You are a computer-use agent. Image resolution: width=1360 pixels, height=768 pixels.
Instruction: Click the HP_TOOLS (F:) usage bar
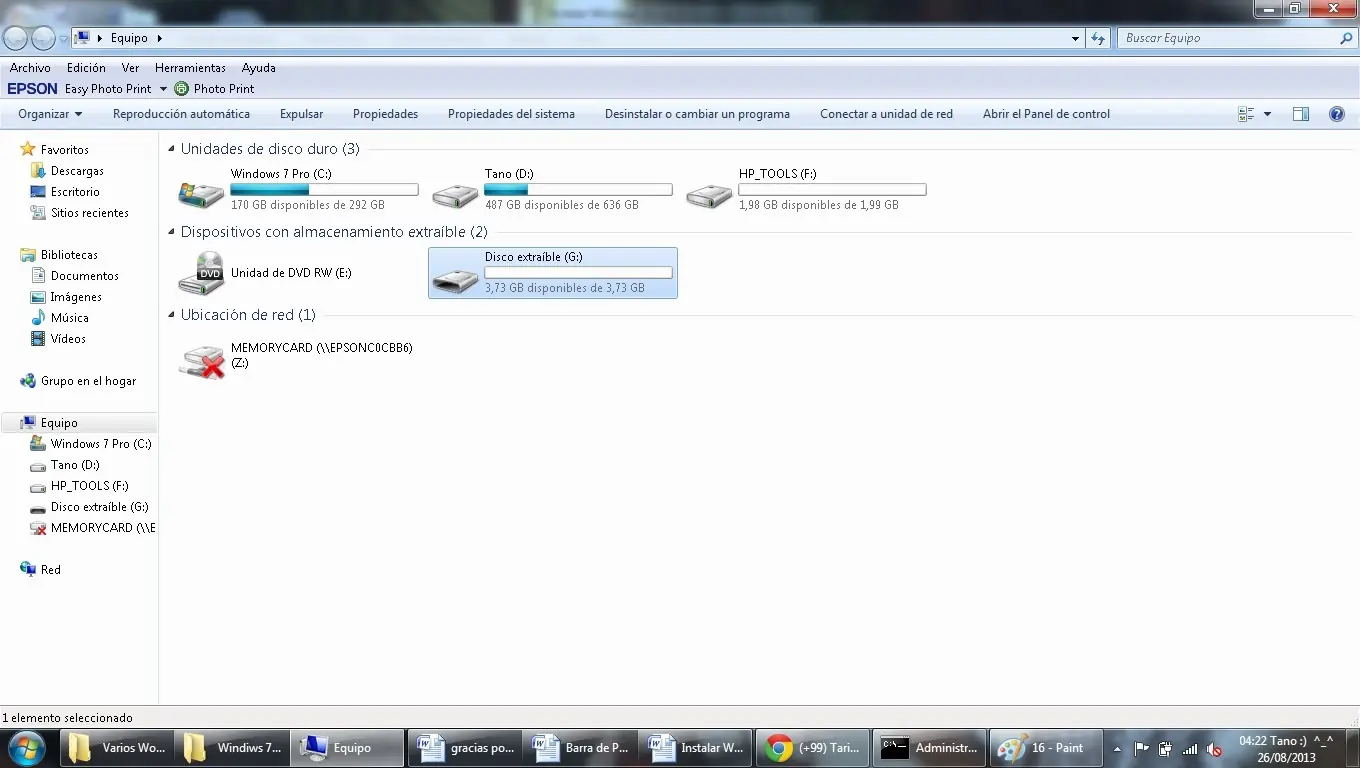[x=832, y=189]
